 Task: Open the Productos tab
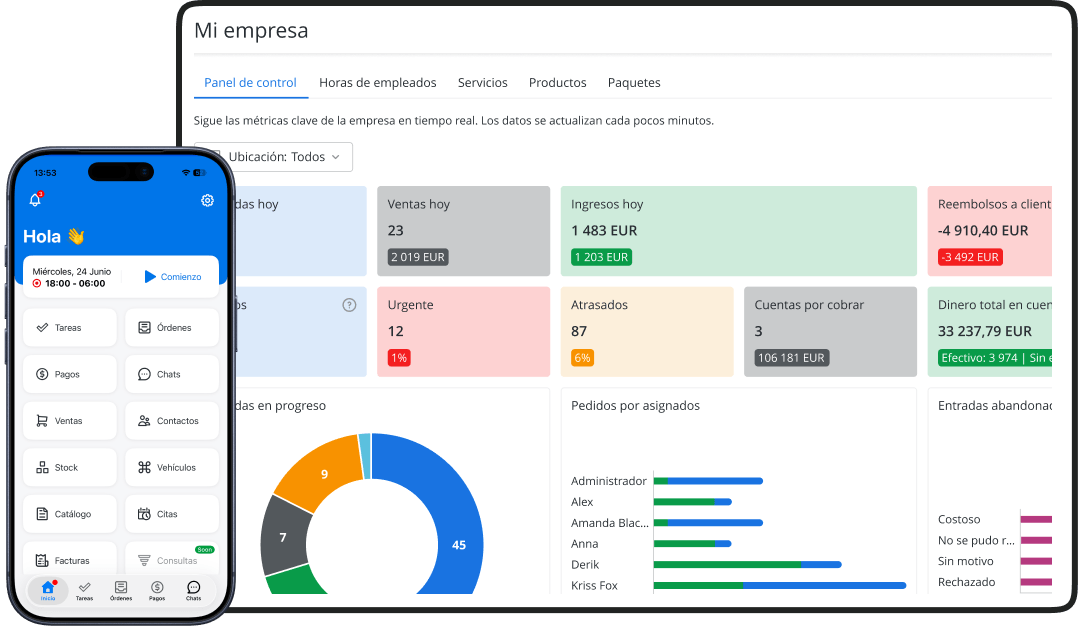click(x=558, y=83)
